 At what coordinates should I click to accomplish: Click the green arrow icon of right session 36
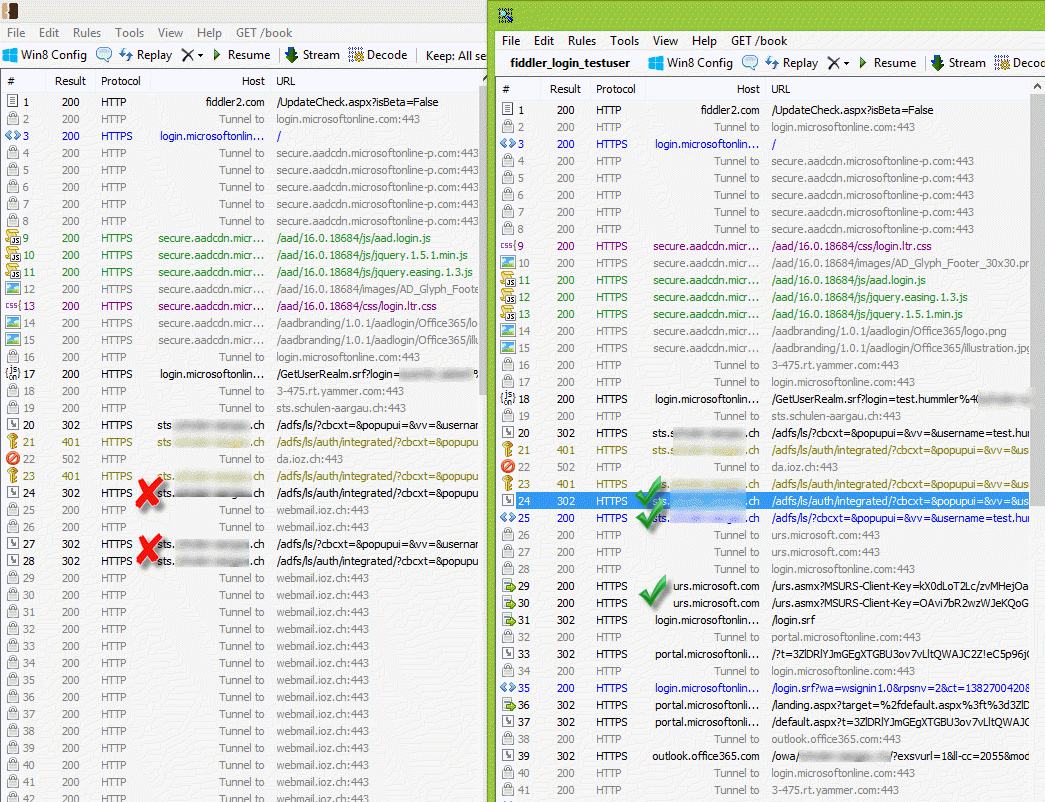508,705
